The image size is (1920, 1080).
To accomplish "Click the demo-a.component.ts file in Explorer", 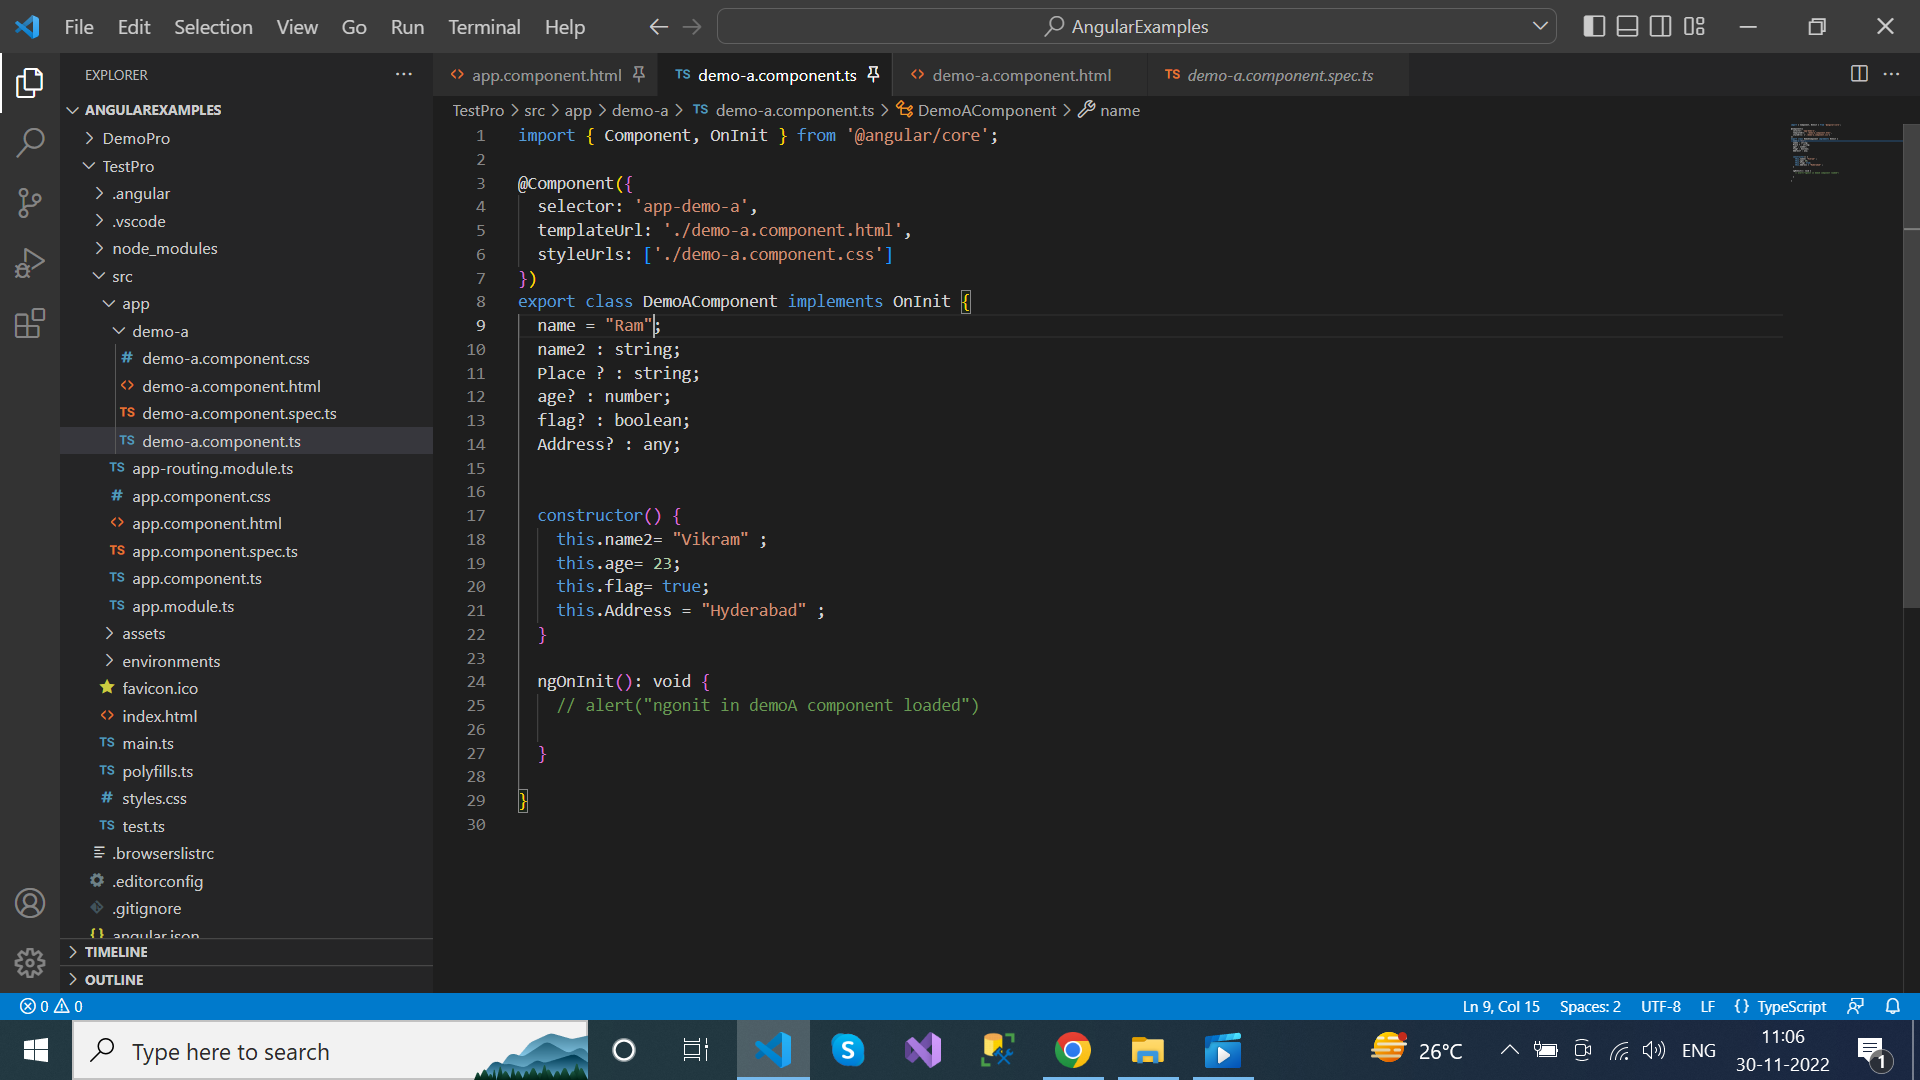I will 222,440.
